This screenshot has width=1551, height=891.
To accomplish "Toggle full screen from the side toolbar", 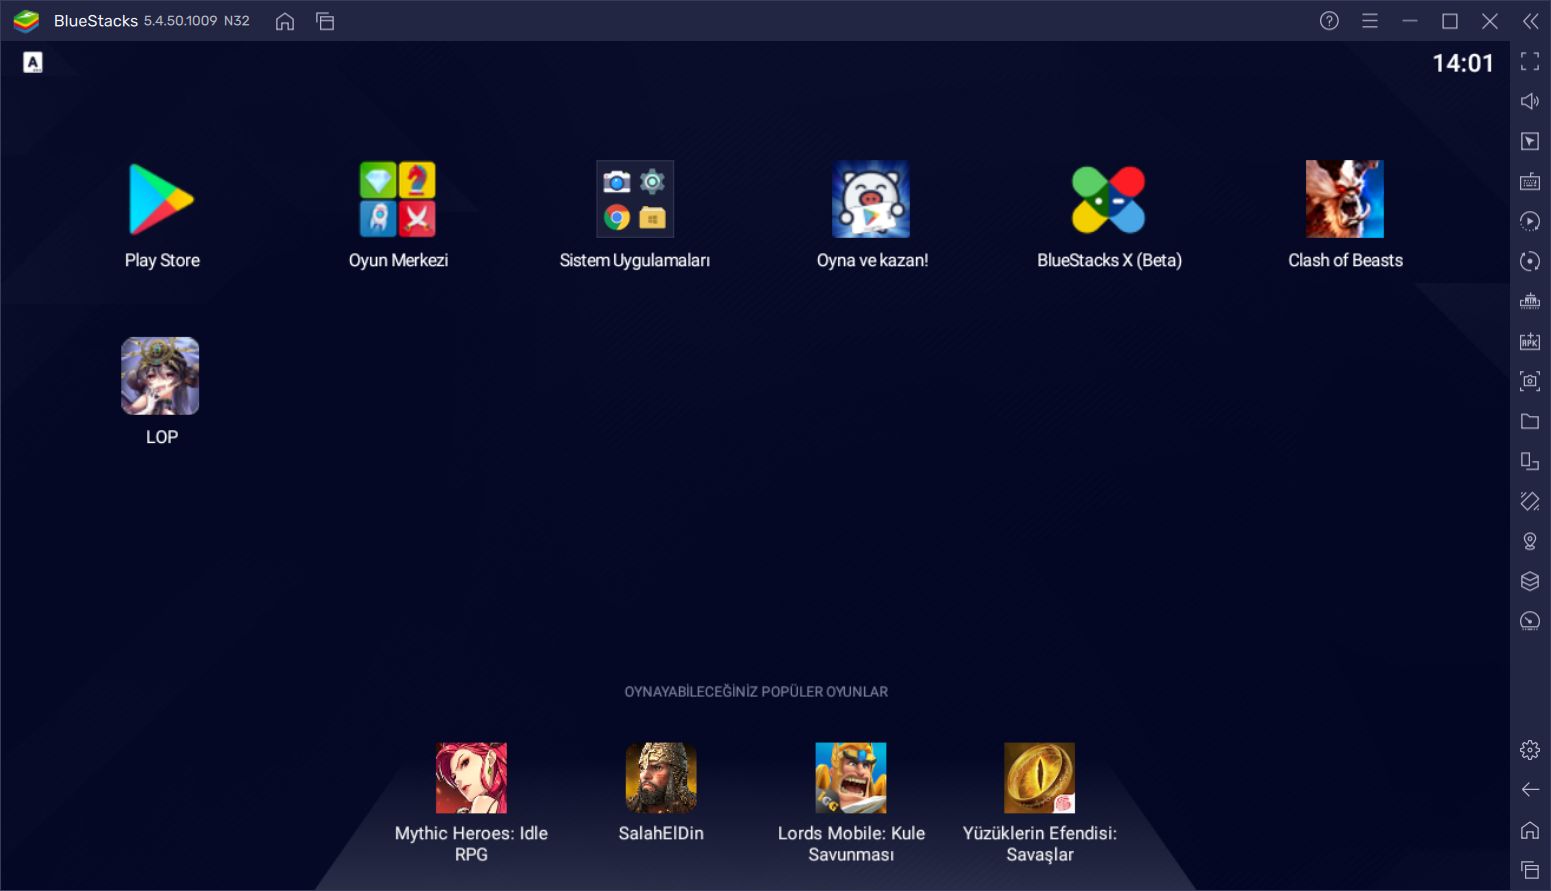I will [1530, 62].
